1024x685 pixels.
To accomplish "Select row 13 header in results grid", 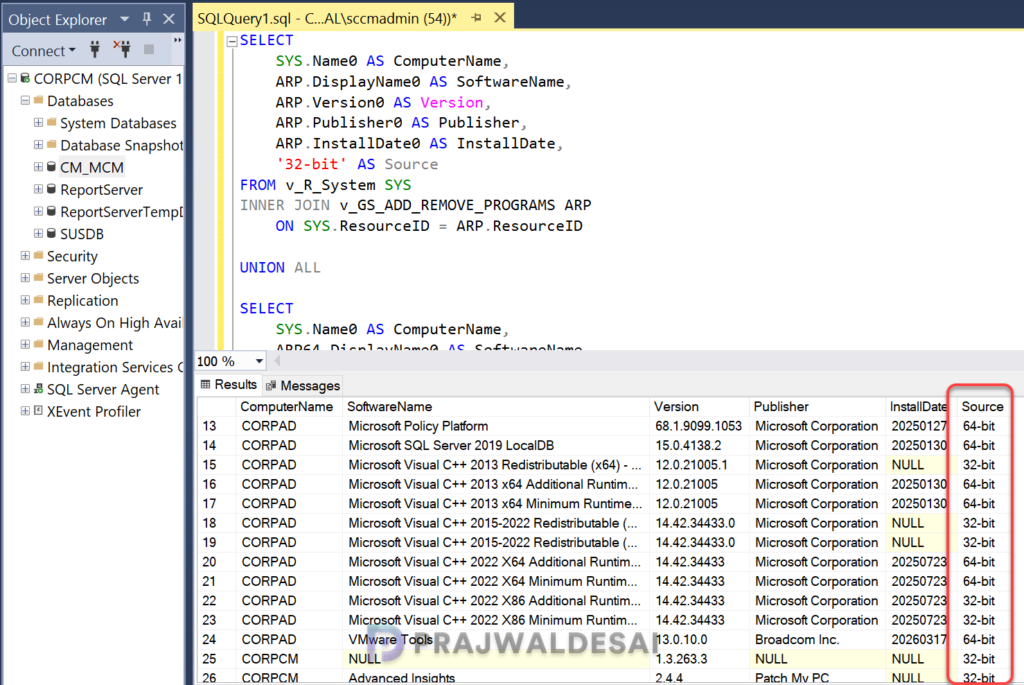I will 216,426.
